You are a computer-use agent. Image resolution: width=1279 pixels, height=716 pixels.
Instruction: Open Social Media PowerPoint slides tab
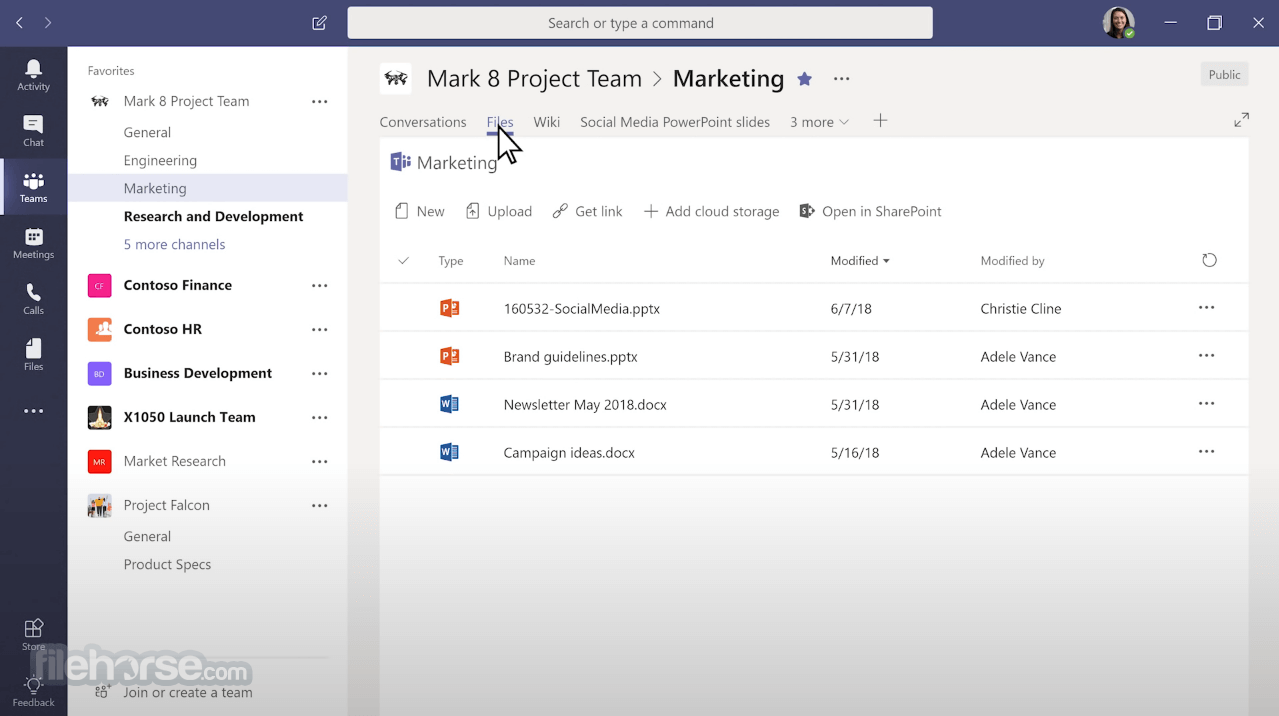[x=675, y=122]
